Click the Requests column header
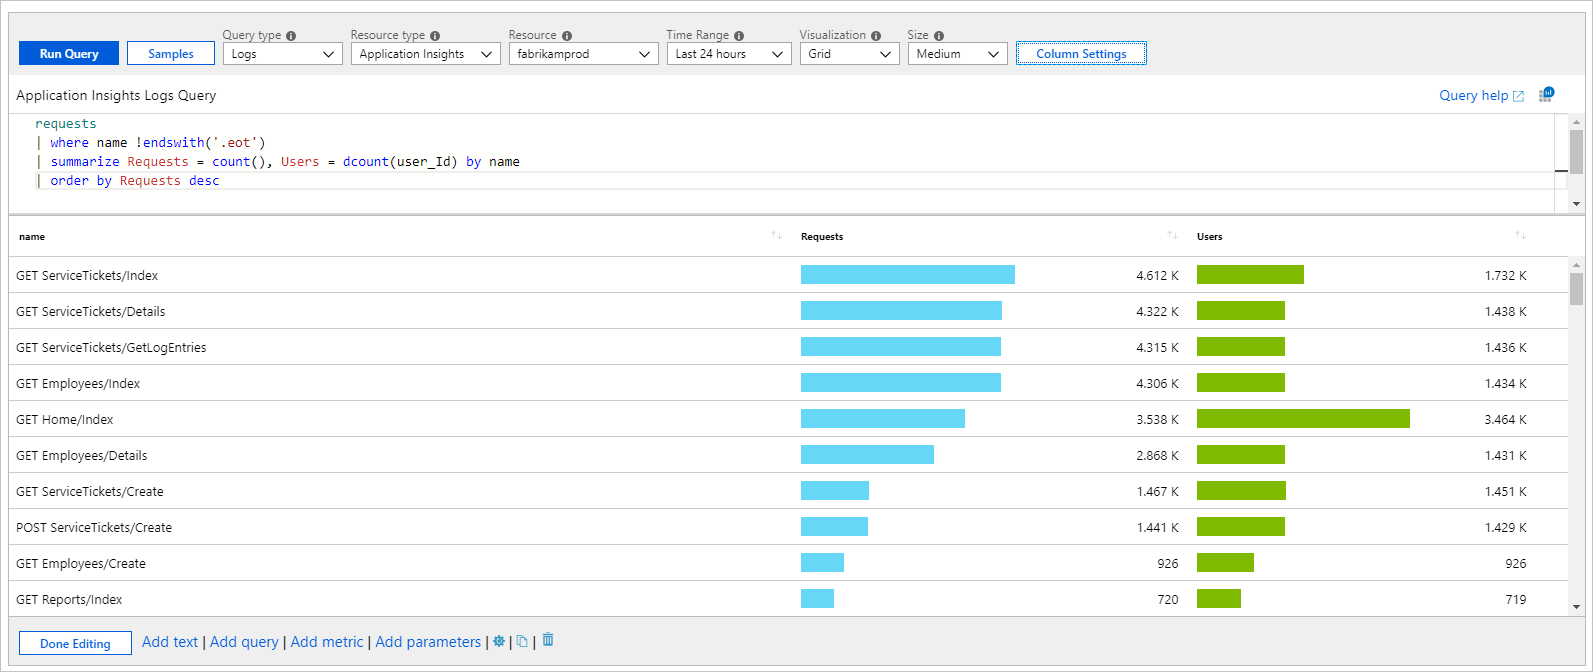 [x=822, y=237]
